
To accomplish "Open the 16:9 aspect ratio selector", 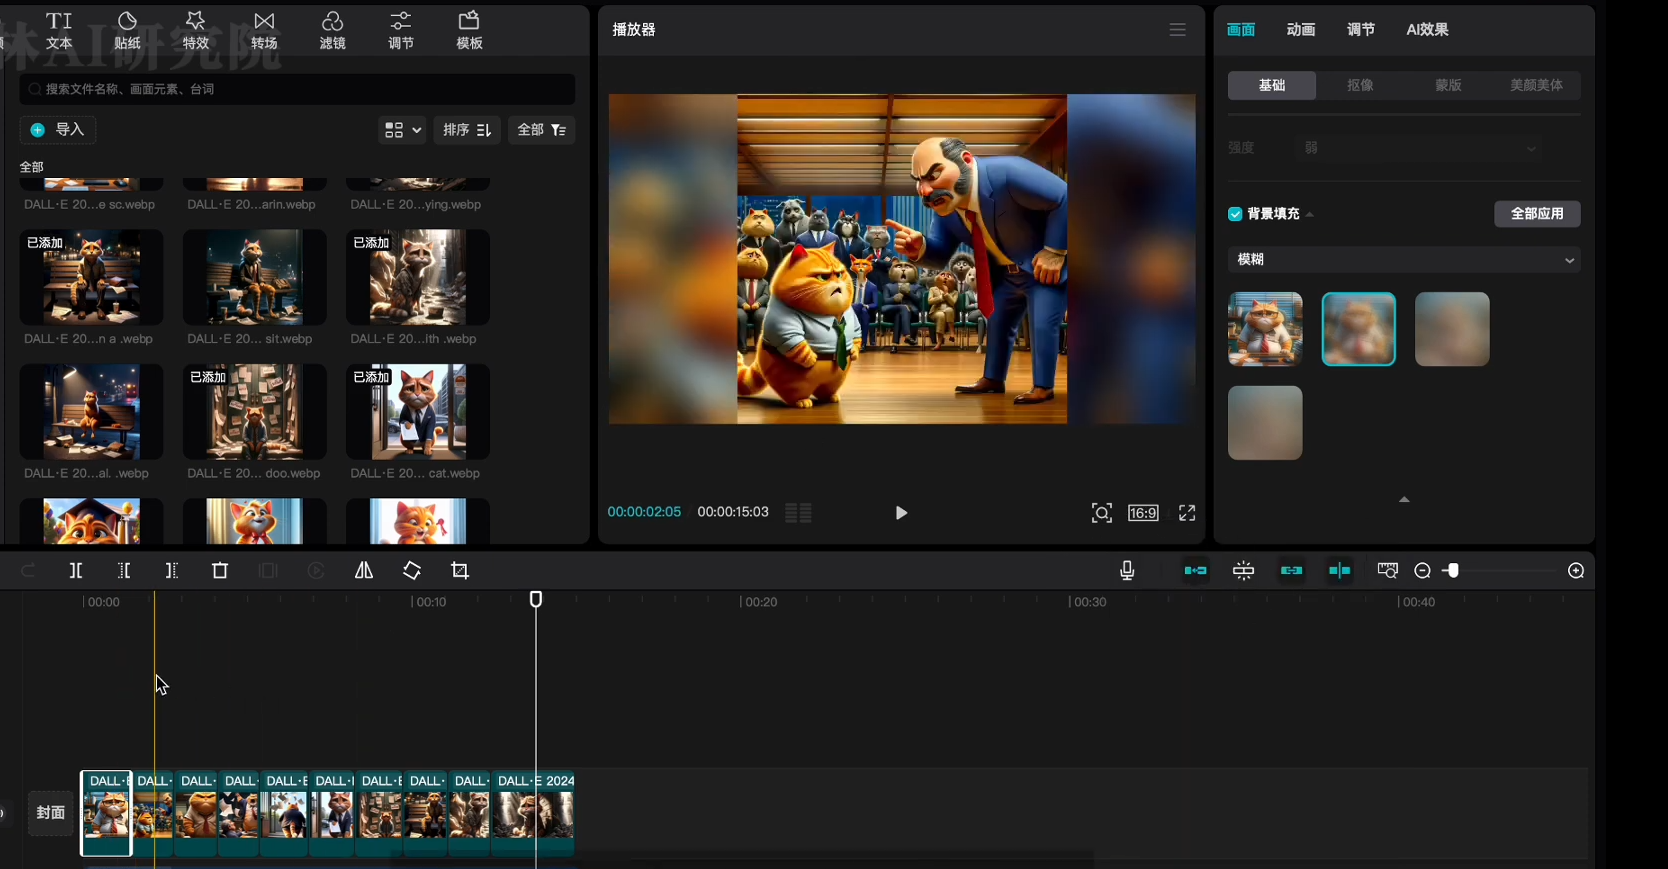I will [x=1143, y=513].
